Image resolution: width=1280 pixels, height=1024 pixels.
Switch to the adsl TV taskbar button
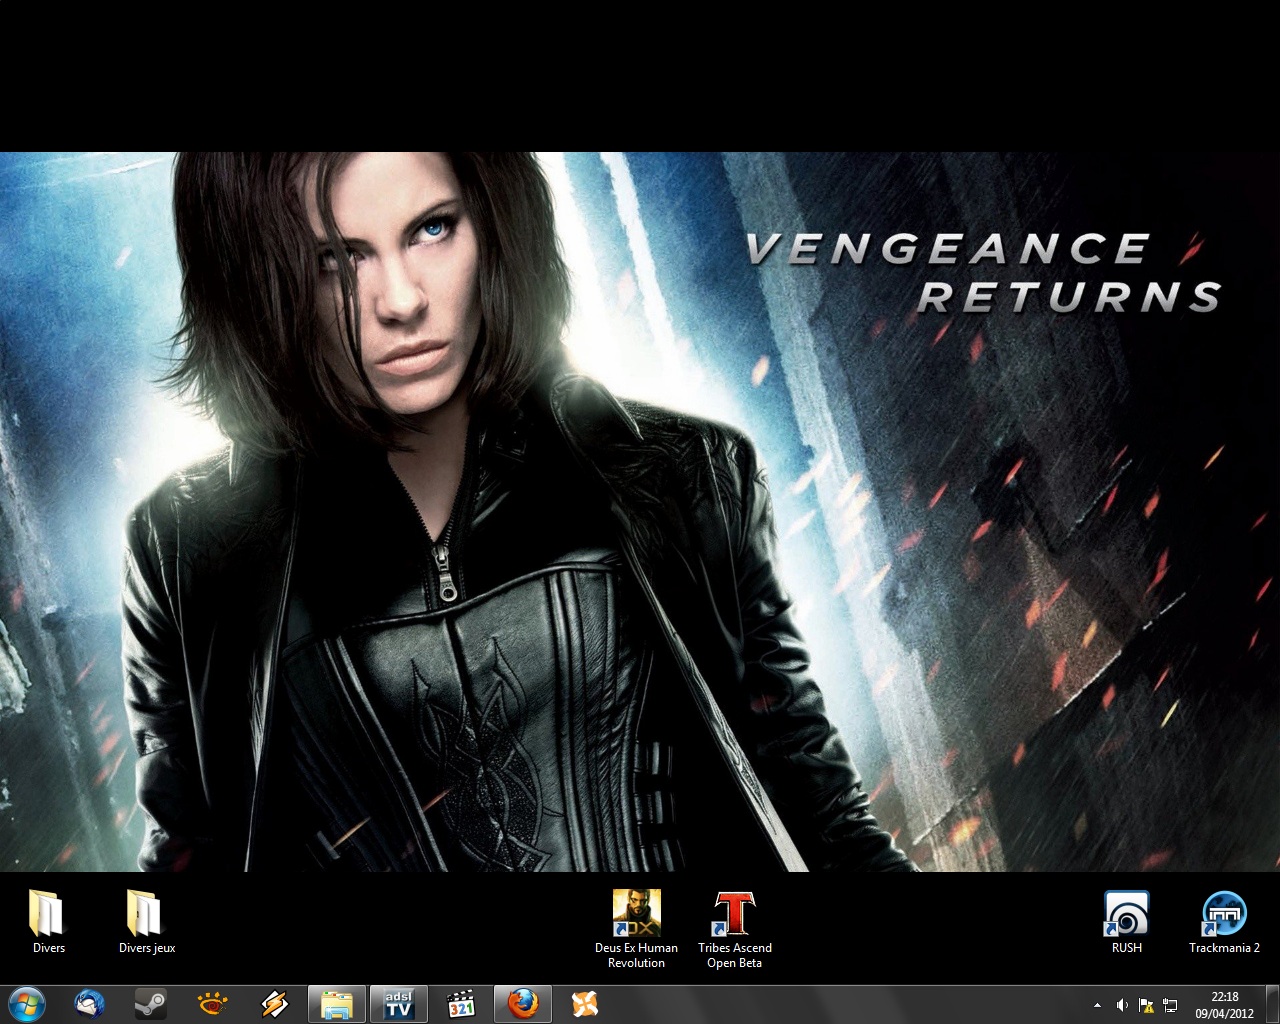point(398,1004)
